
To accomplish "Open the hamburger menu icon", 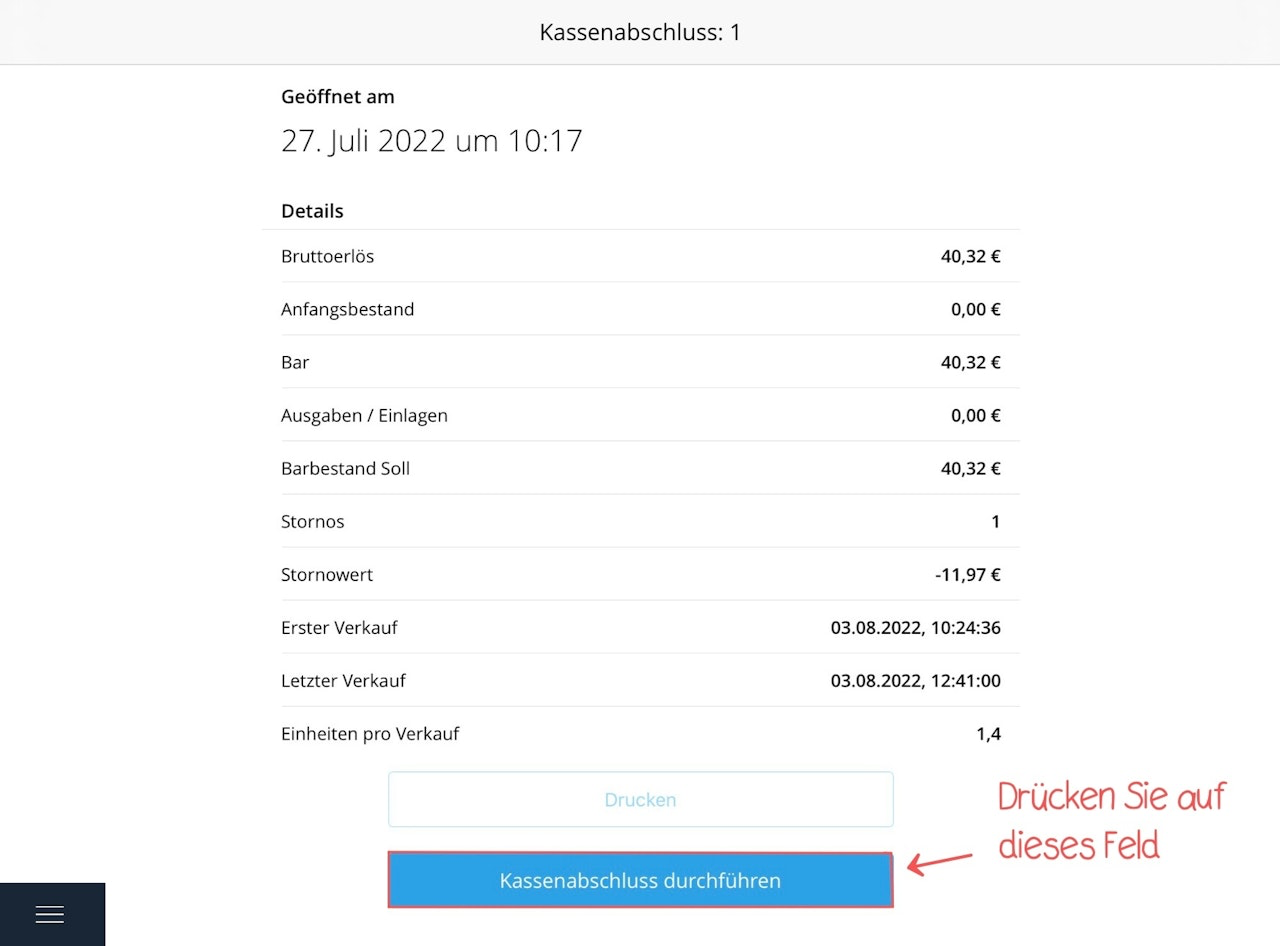I will (x=50, y=914).
